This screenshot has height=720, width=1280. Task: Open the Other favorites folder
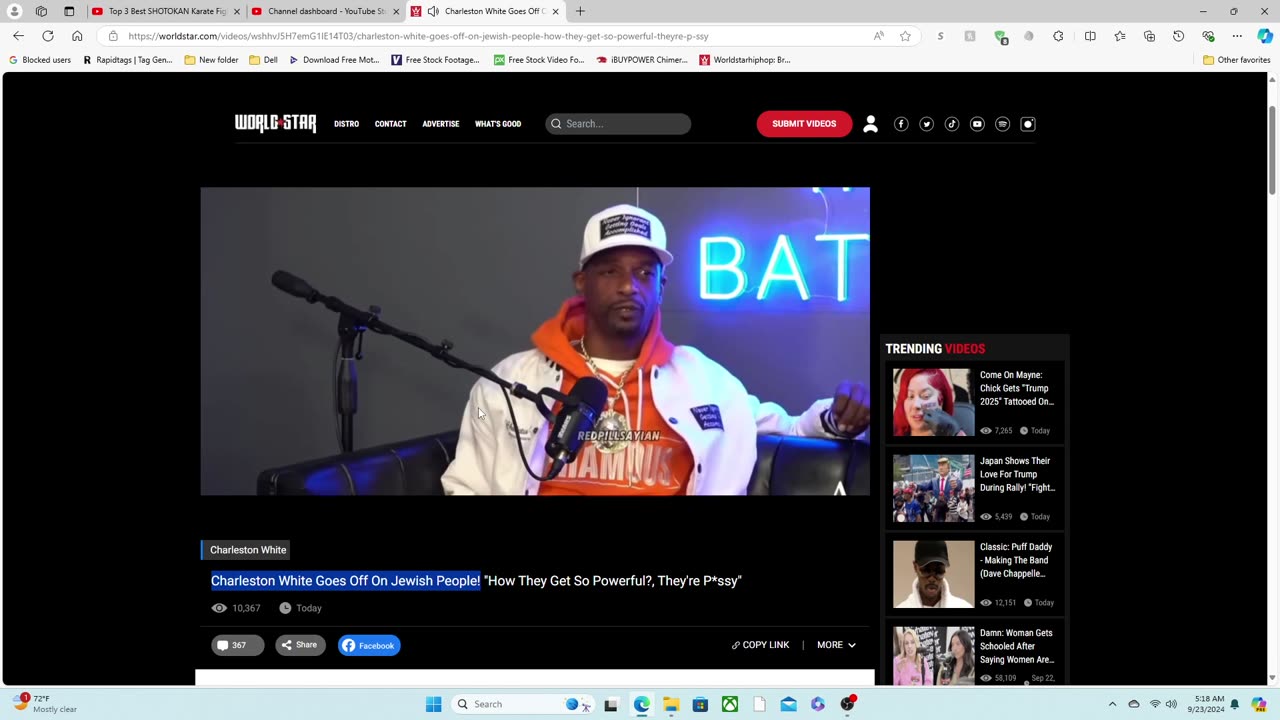tap(1236, 60)
